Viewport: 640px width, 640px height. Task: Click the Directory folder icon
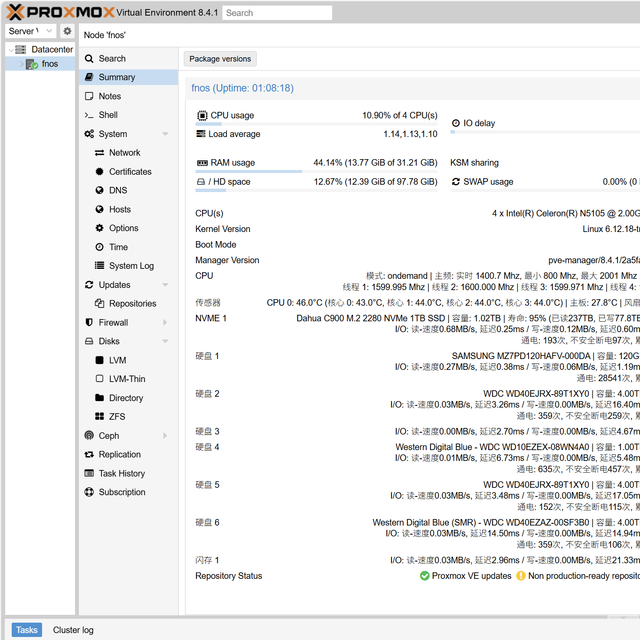[99, 398]
